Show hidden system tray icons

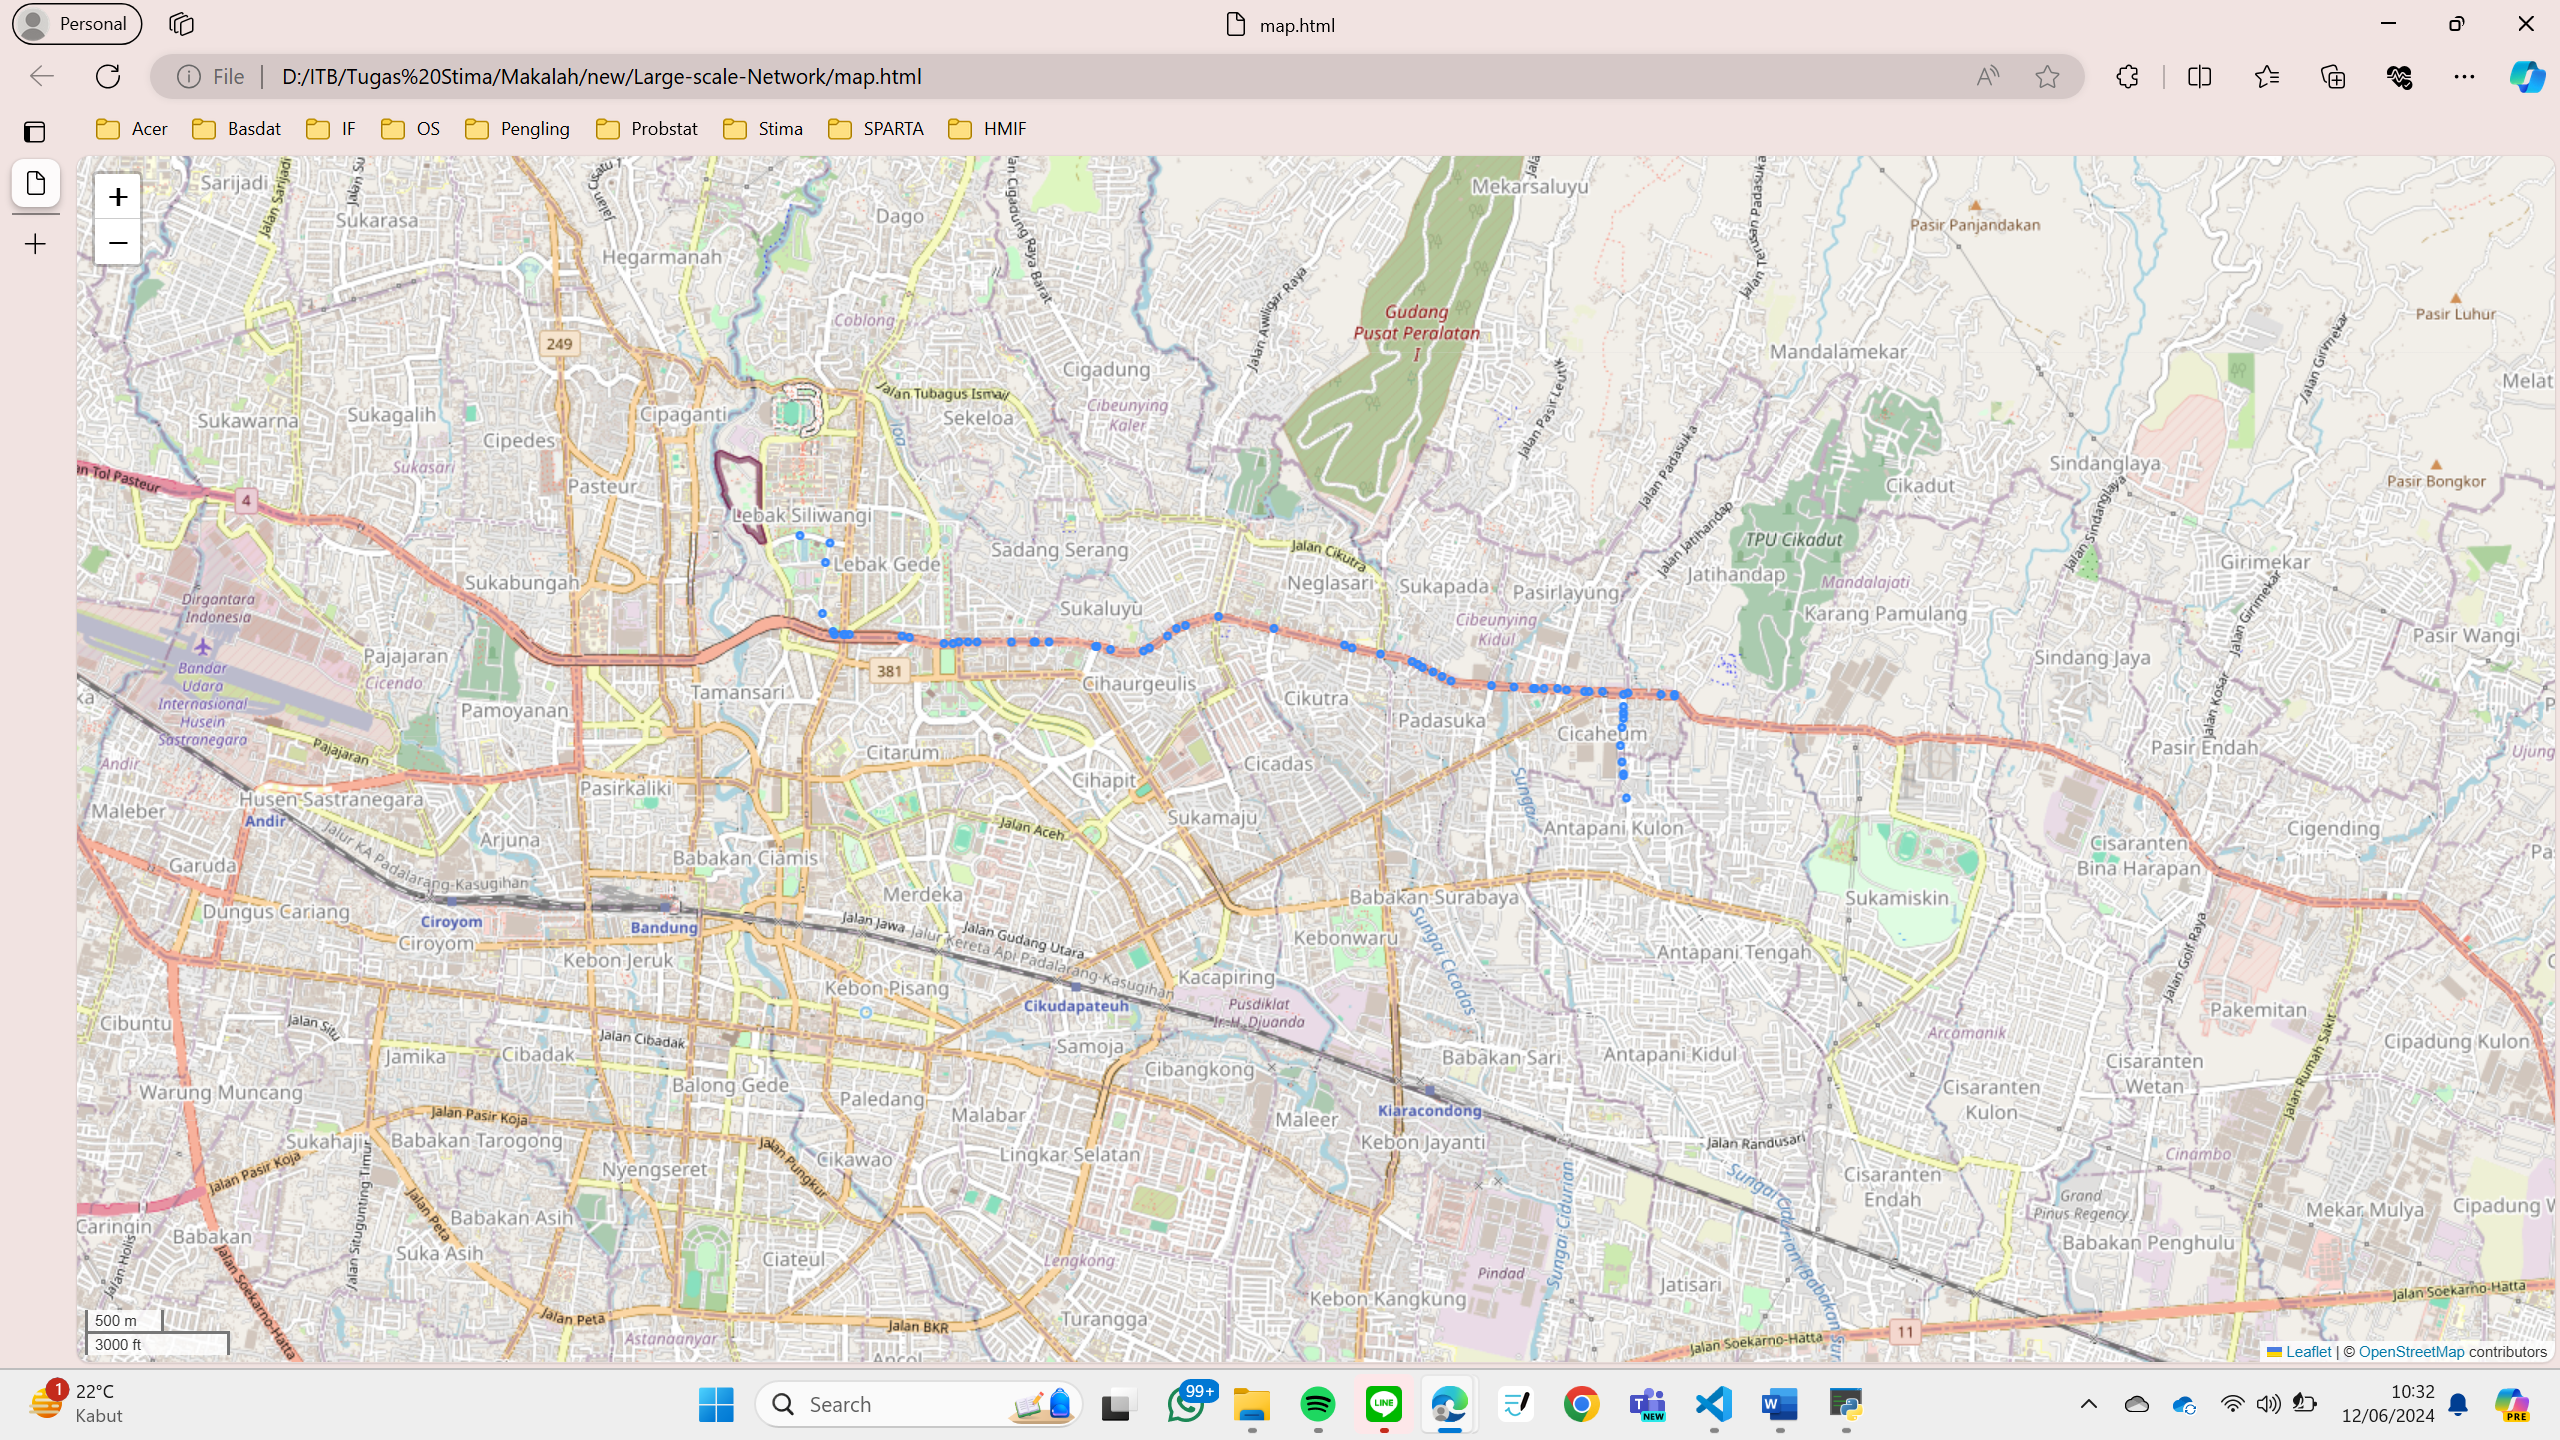(x=2088, y=1404)
